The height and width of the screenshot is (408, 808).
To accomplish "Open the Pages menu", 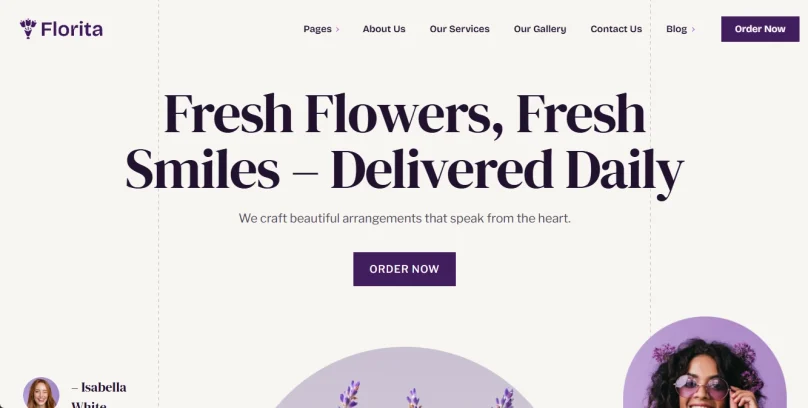I will [317, 29].
